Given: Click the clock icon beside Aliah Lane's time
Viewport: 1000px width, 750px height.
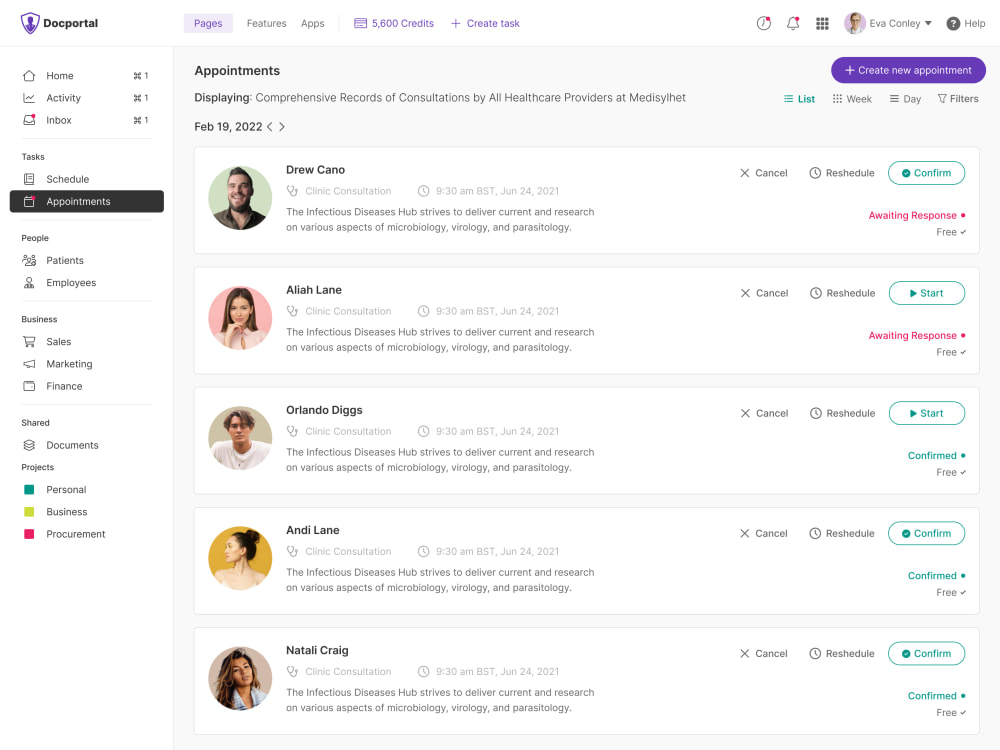Looking at the screenshot, I should (423, 311).
